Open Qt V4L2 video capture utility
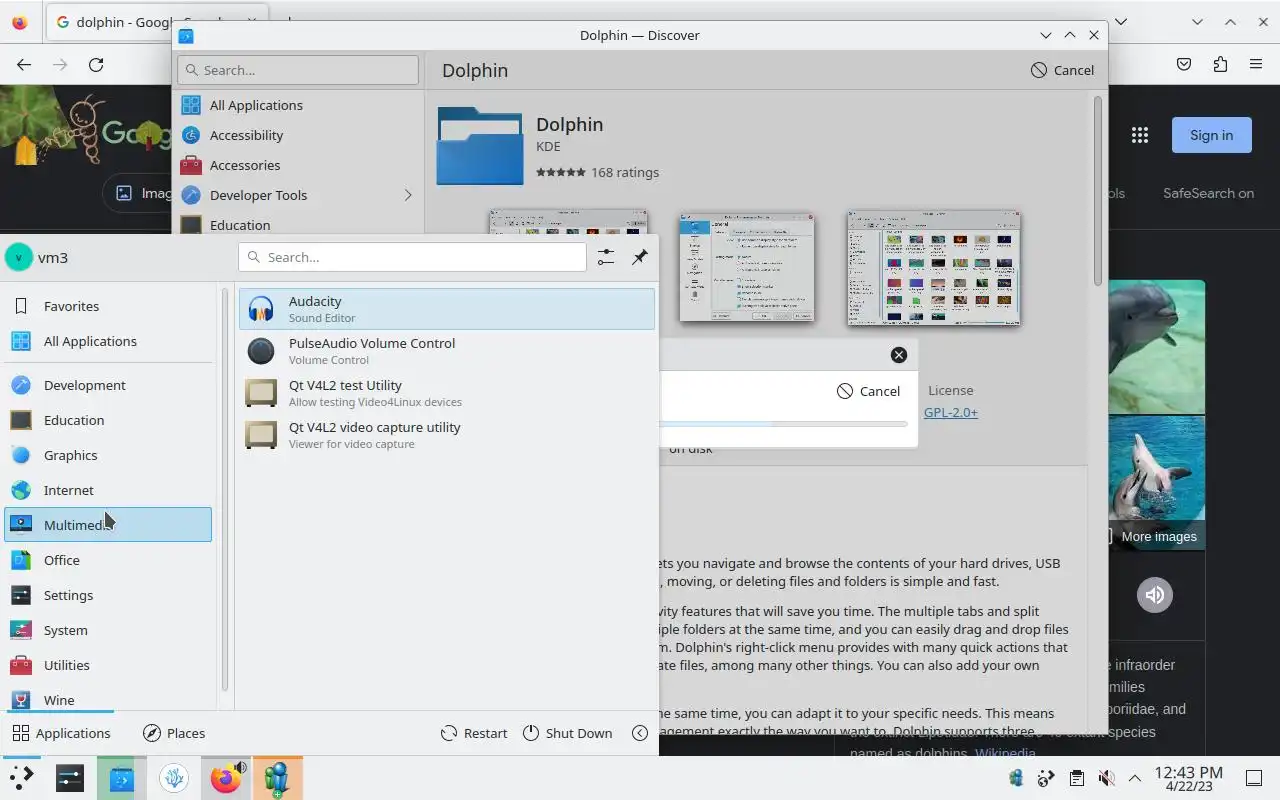Viewport: 1280px width, 800px height. click(x=447, y=435)
